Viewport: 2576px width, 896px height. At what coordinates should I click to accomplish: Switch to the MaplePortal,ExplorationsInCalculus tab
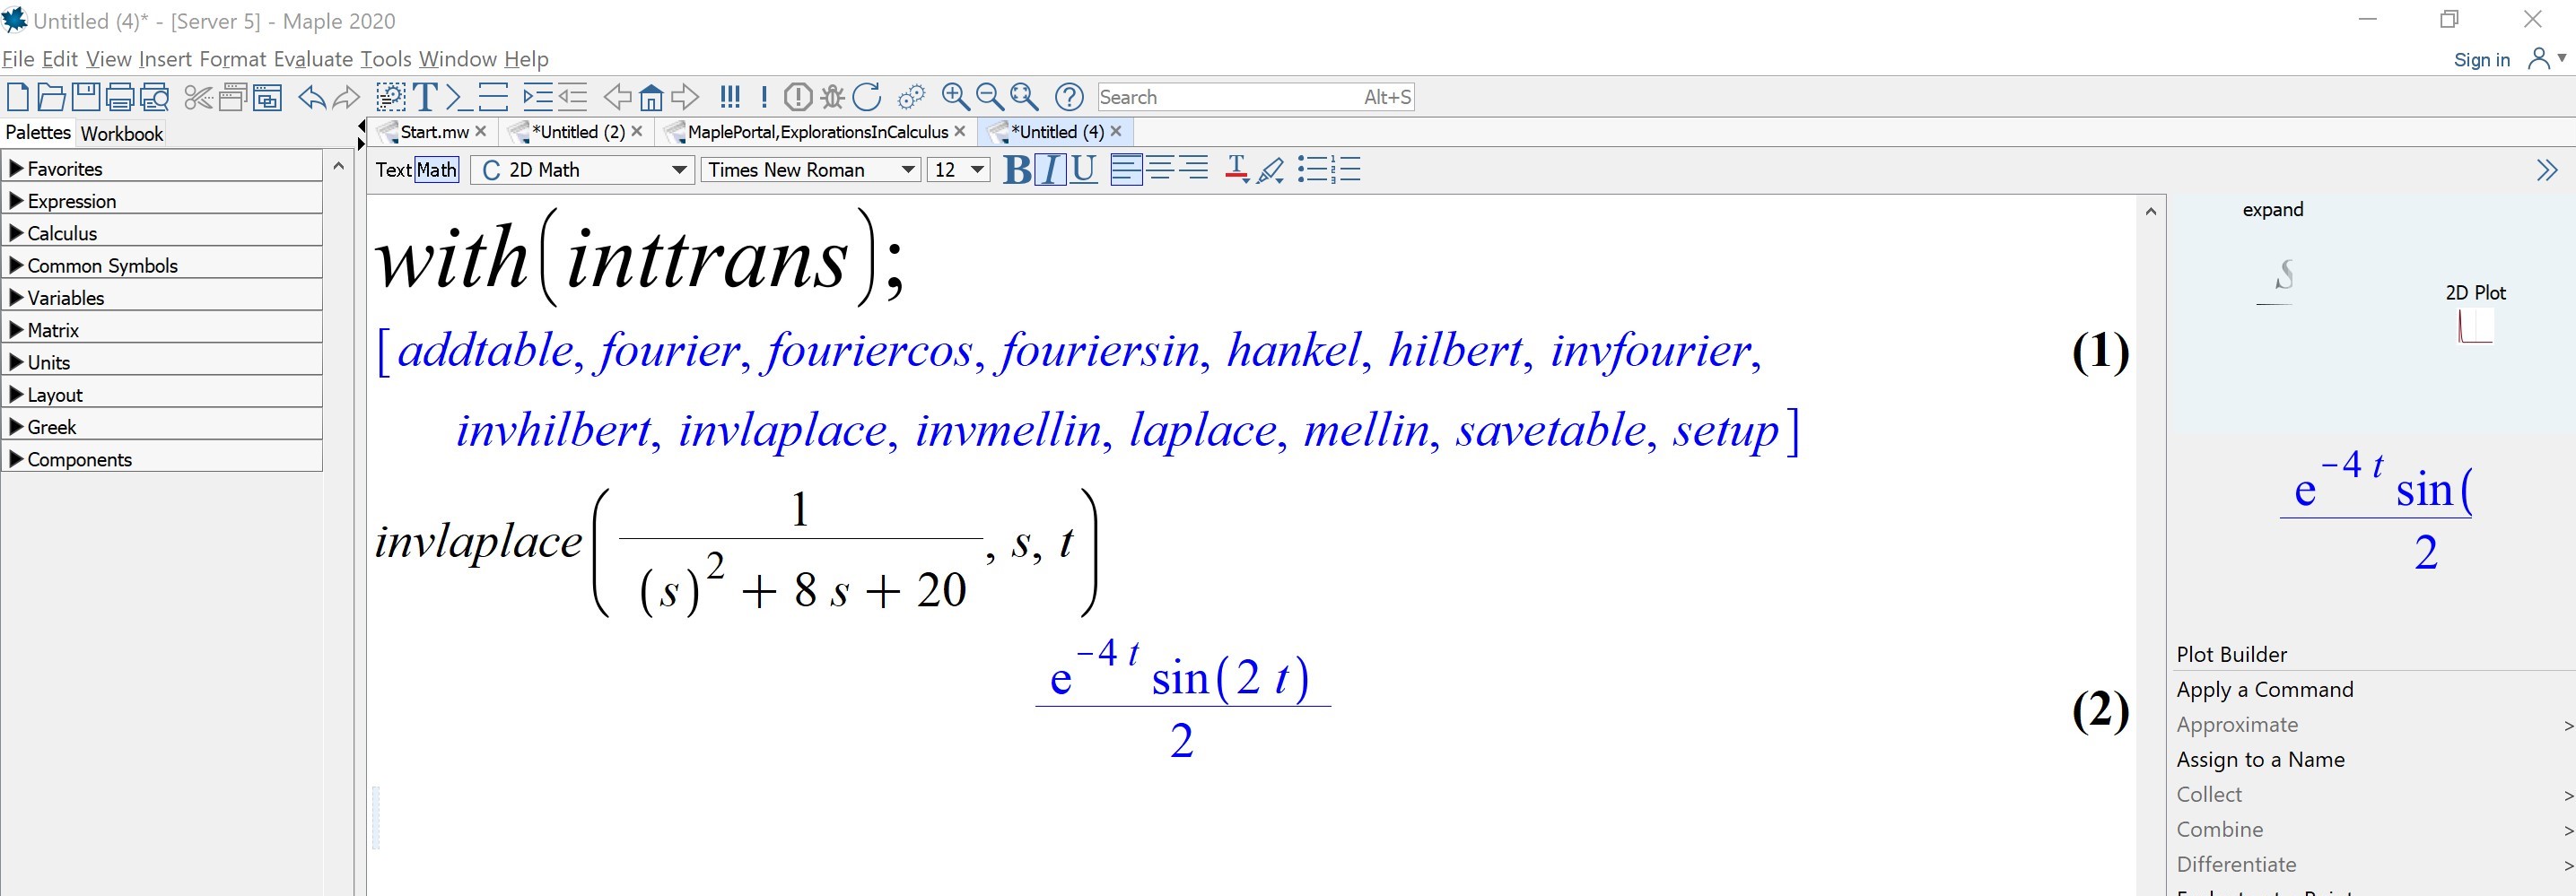coord(817,132)
